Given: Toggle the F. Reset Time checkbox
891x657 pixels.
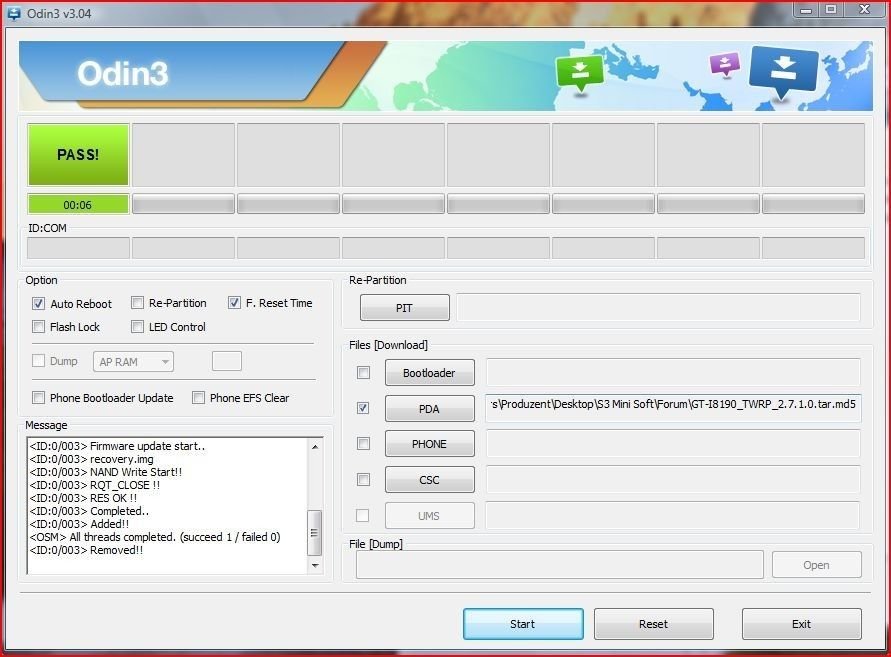Looking at the screenshot, I should pos(234,303).
